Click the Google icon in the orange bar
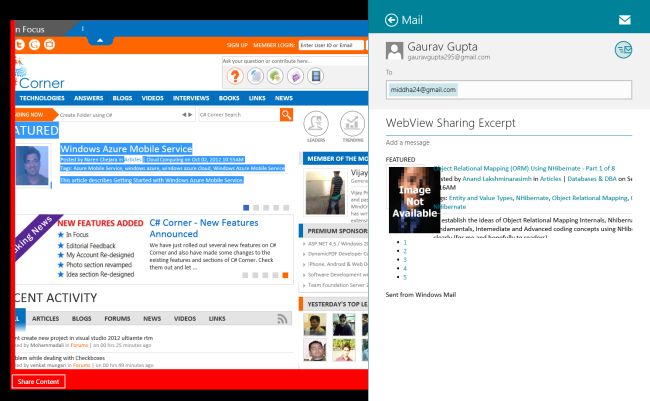The width and height of the screenshot is (650, 401). click(x=34, y=44)
